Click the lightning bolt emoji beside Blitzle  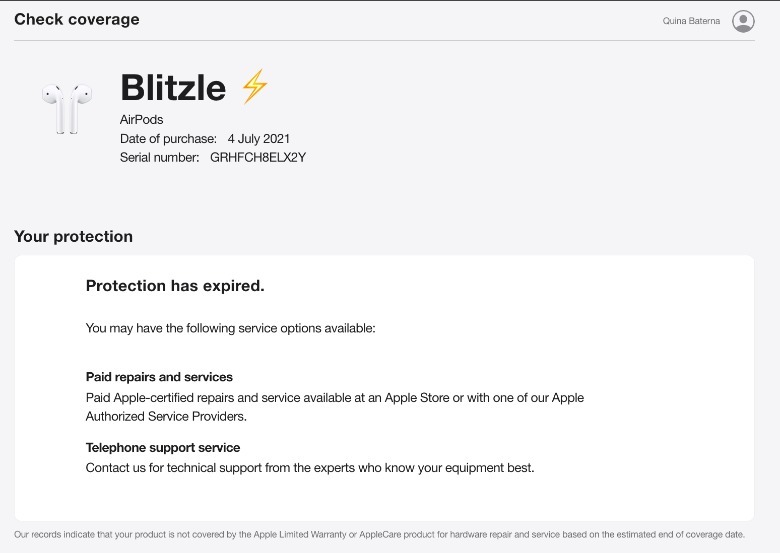click(255, 87)
